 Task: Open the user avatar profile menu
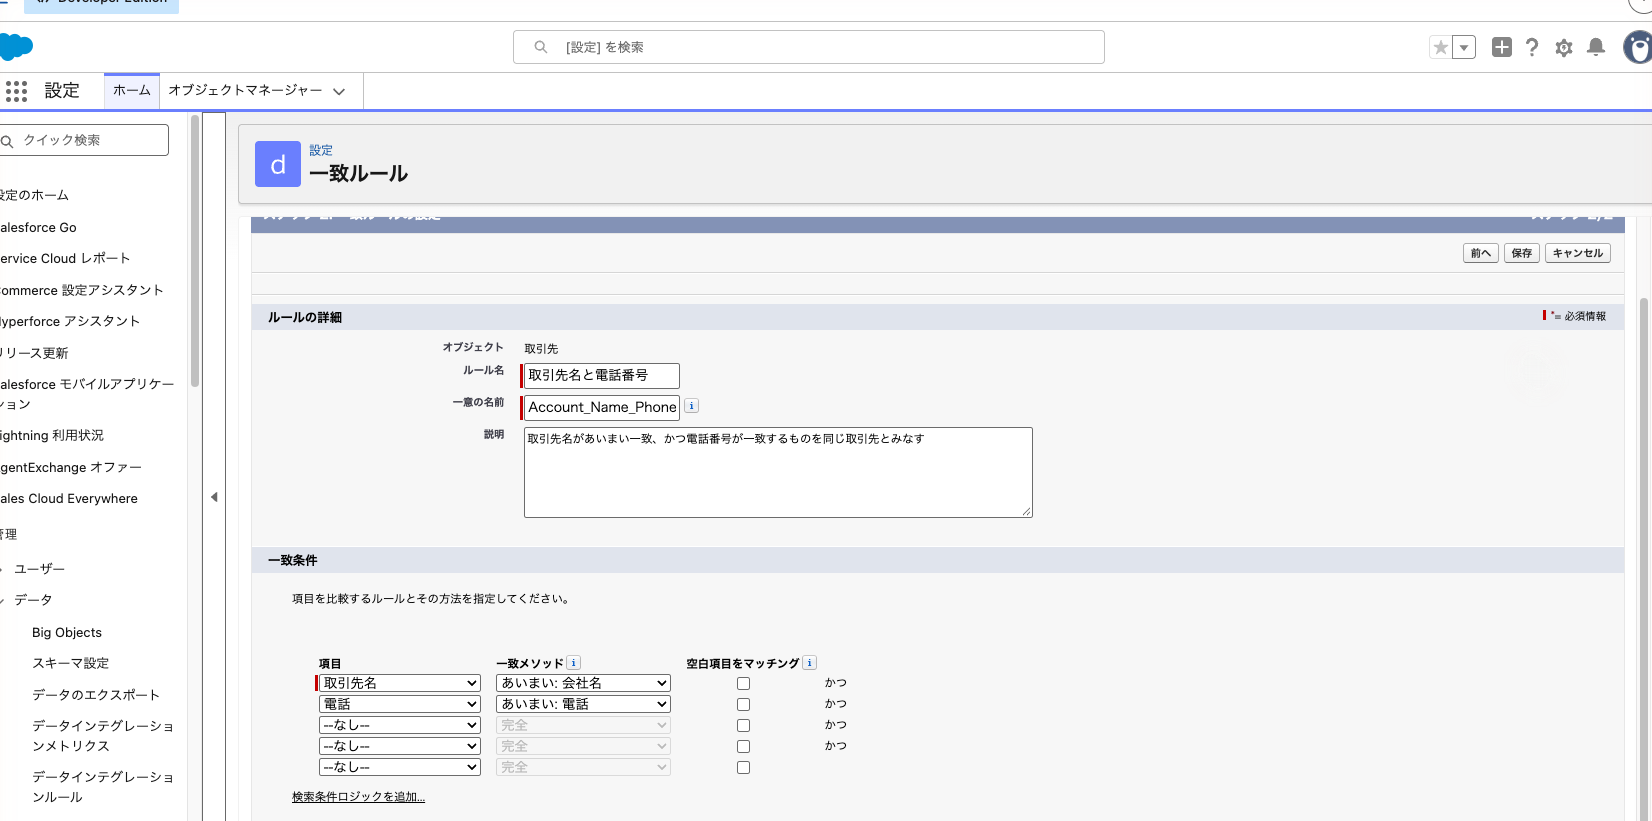coord(1638,47)
